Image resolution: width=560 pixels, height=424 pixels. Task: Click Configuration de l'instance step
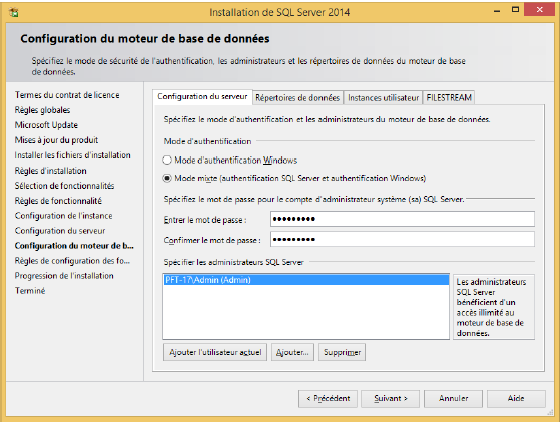pos(64,216)
